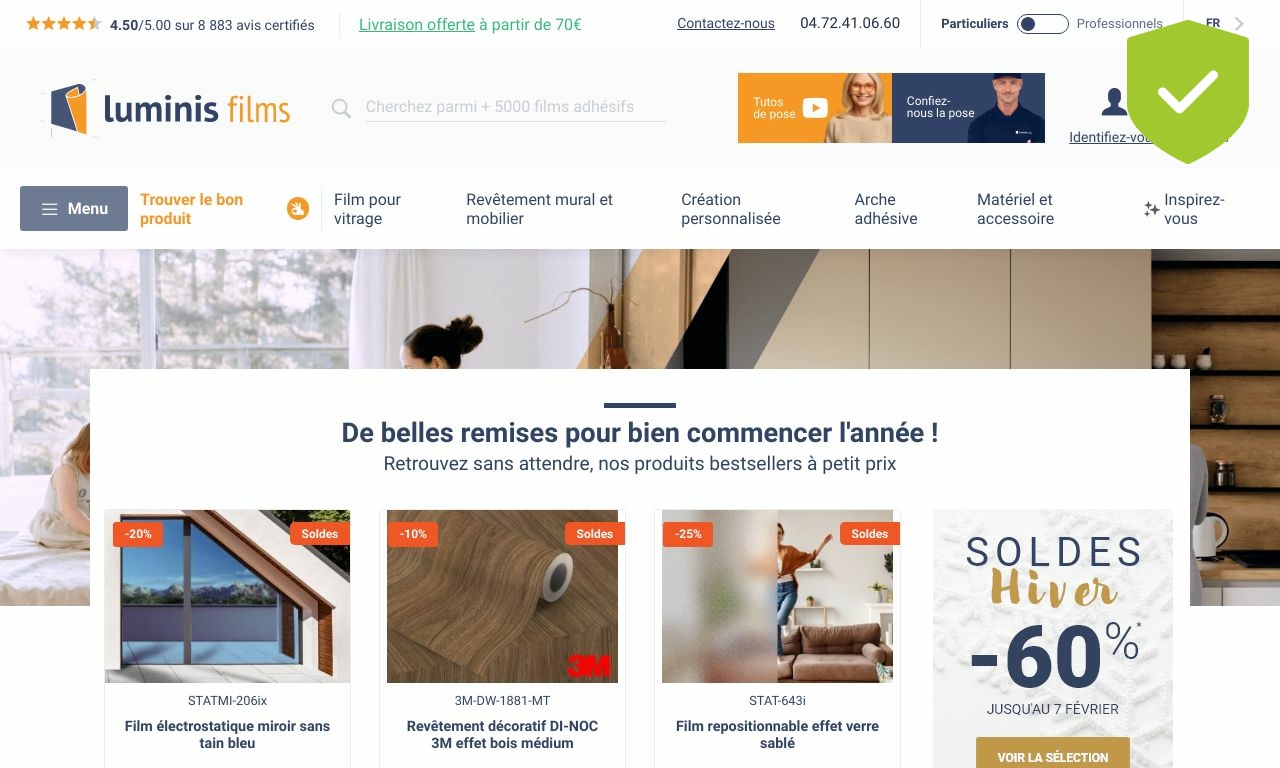Expand the Film pour vitrage menu

tap(368, 209)
